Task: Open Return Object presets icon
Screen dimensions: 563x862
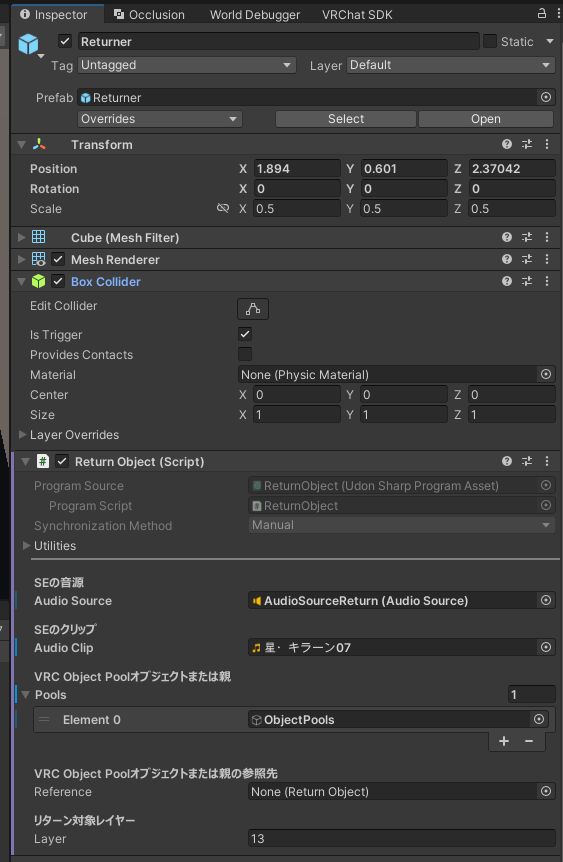Action: click(527, 461)
